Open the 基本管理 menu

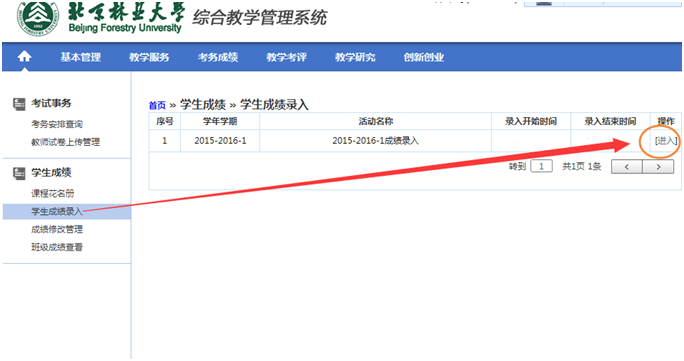pyautogui.click(x=81, y=57)
